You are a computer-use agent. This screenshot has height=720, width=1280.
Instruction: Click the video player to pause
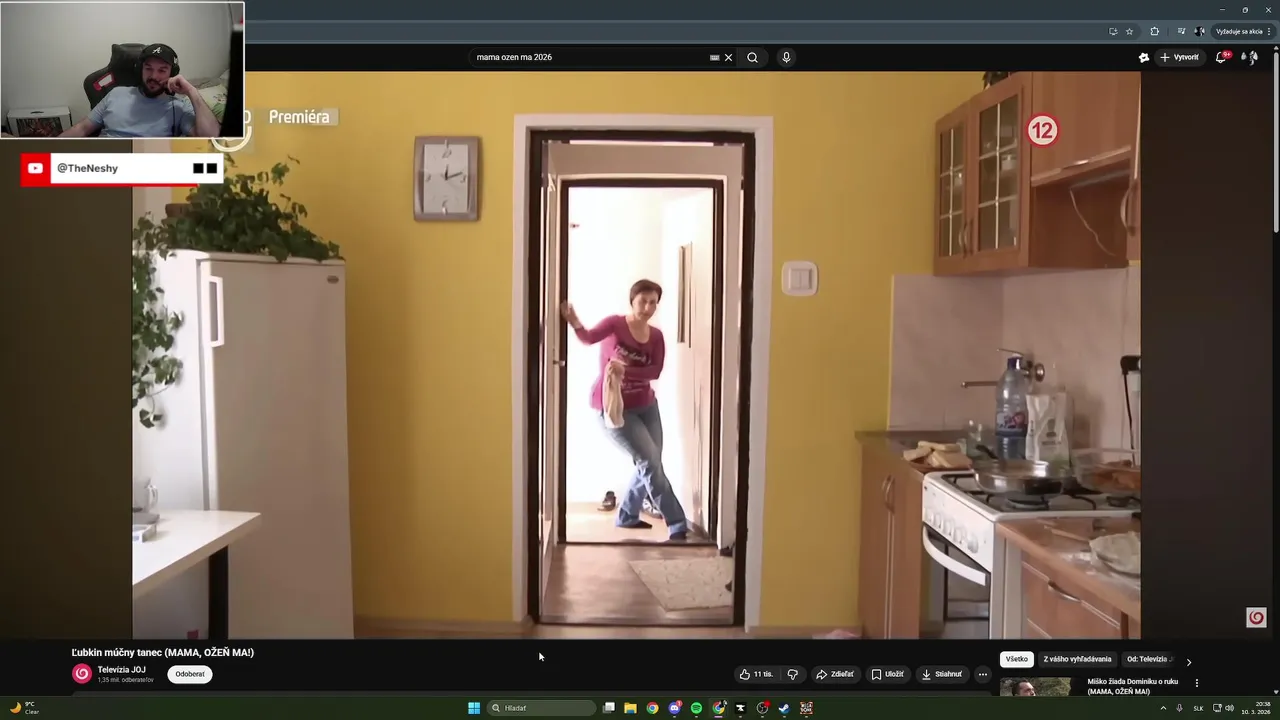coord(636,355)
